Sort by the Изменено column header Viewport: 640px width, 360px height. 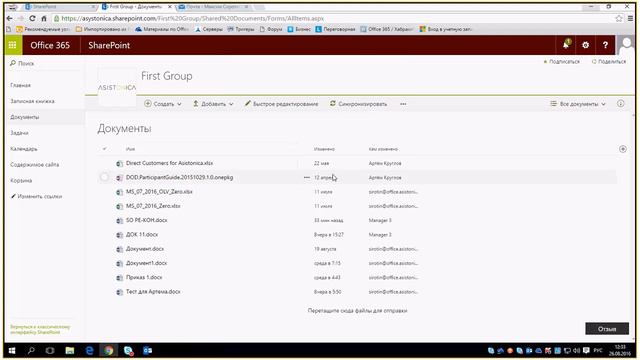[324, 149]
